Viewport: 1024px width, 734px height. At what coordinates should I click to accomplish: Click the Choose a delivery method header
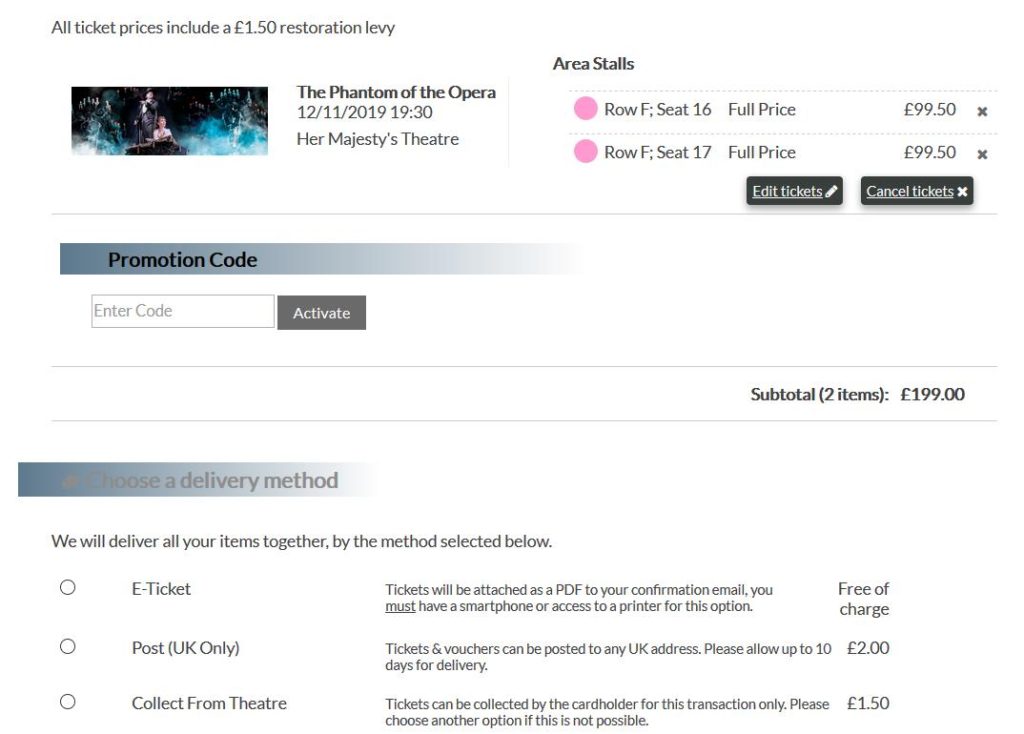(212, 481)
